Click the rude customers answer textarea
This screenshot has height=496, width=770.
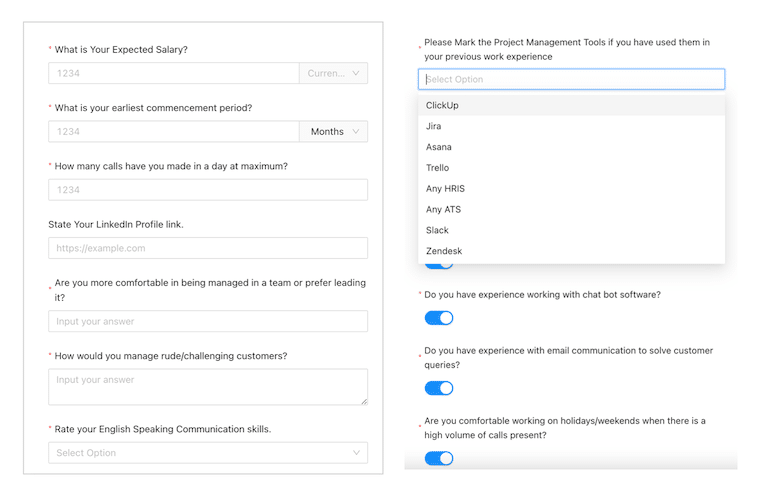point(208,387)
